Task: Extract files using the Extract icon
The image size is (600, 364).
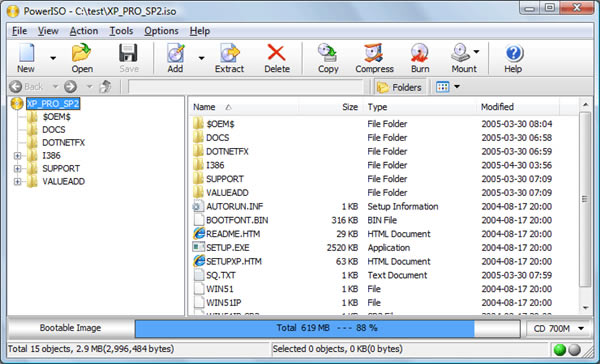Action: click(x=229, y=53)
